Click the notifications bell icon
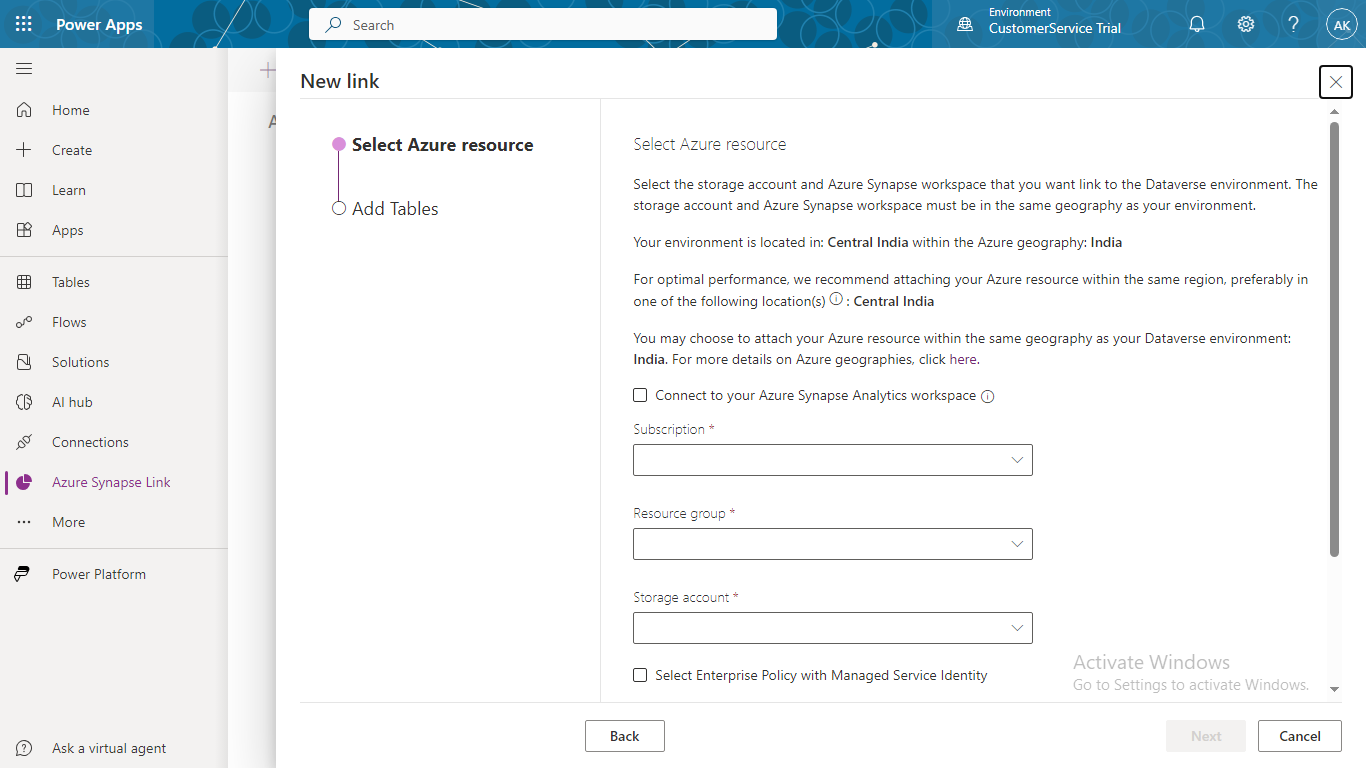 (1197, 24)
